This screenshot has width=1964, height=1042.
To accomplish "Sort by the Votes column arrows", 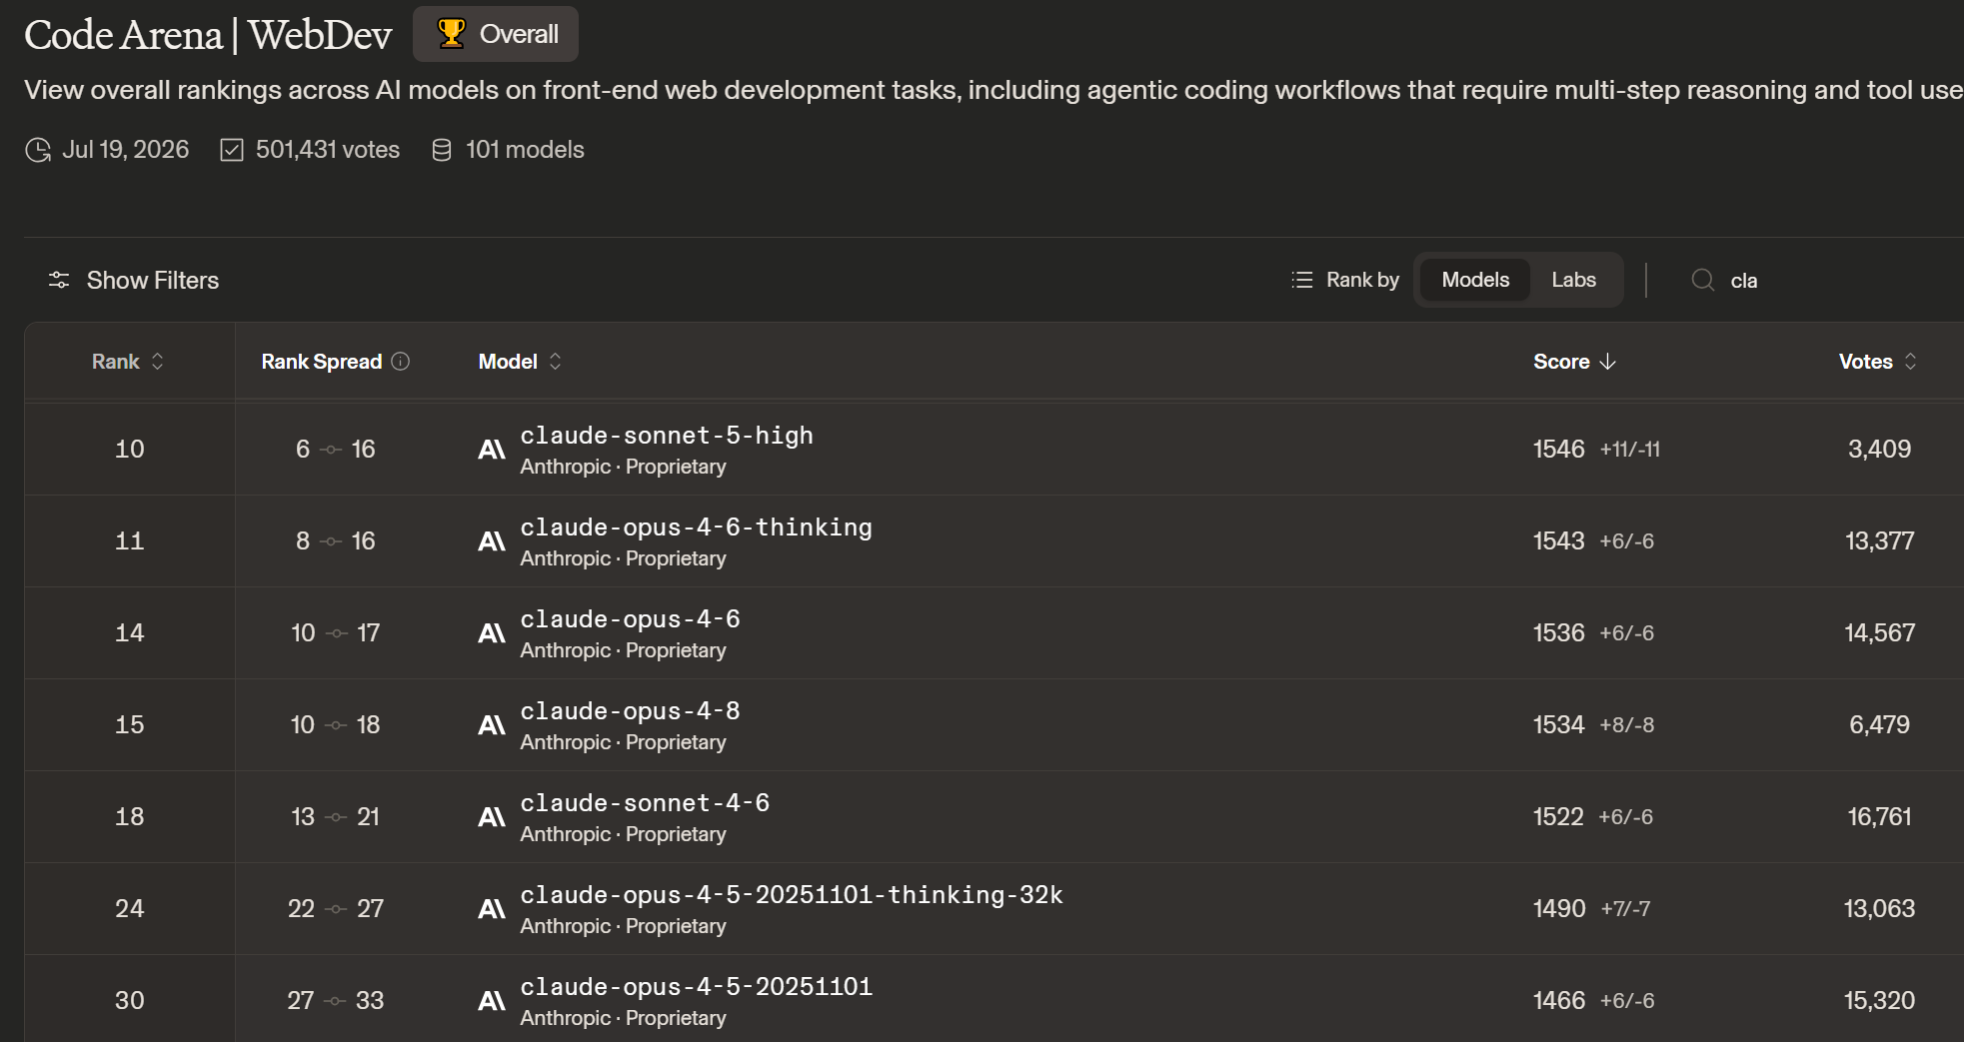I will (1910, 361).
